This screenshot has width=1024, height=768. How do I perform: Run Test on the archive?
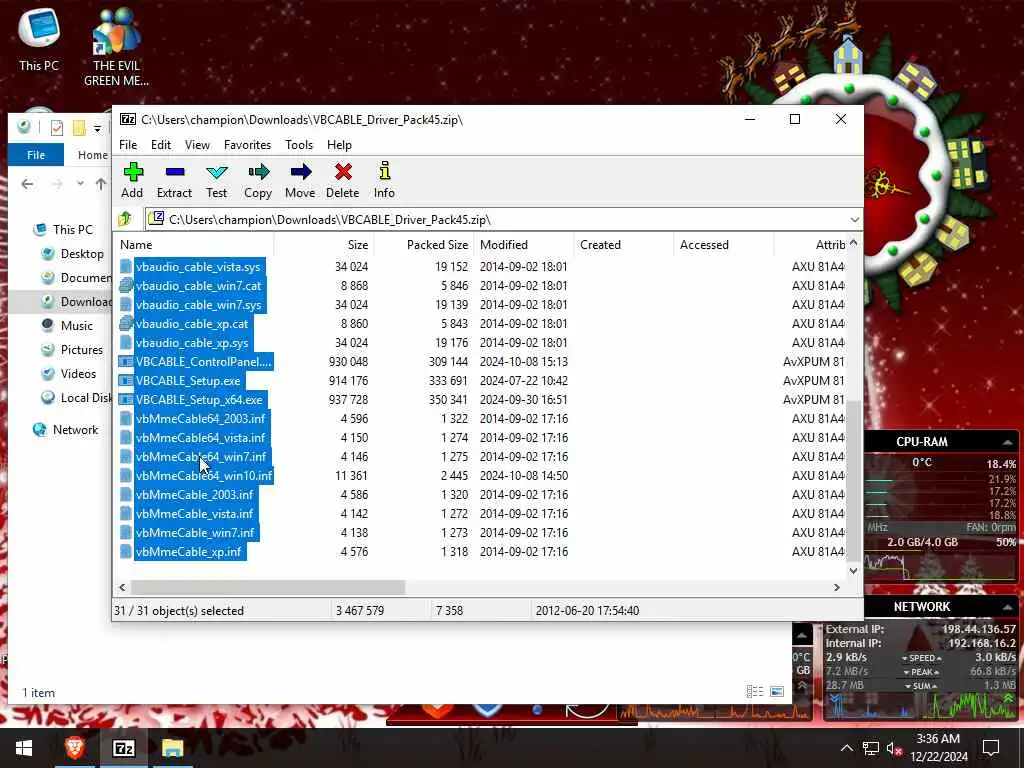[216, 181]
